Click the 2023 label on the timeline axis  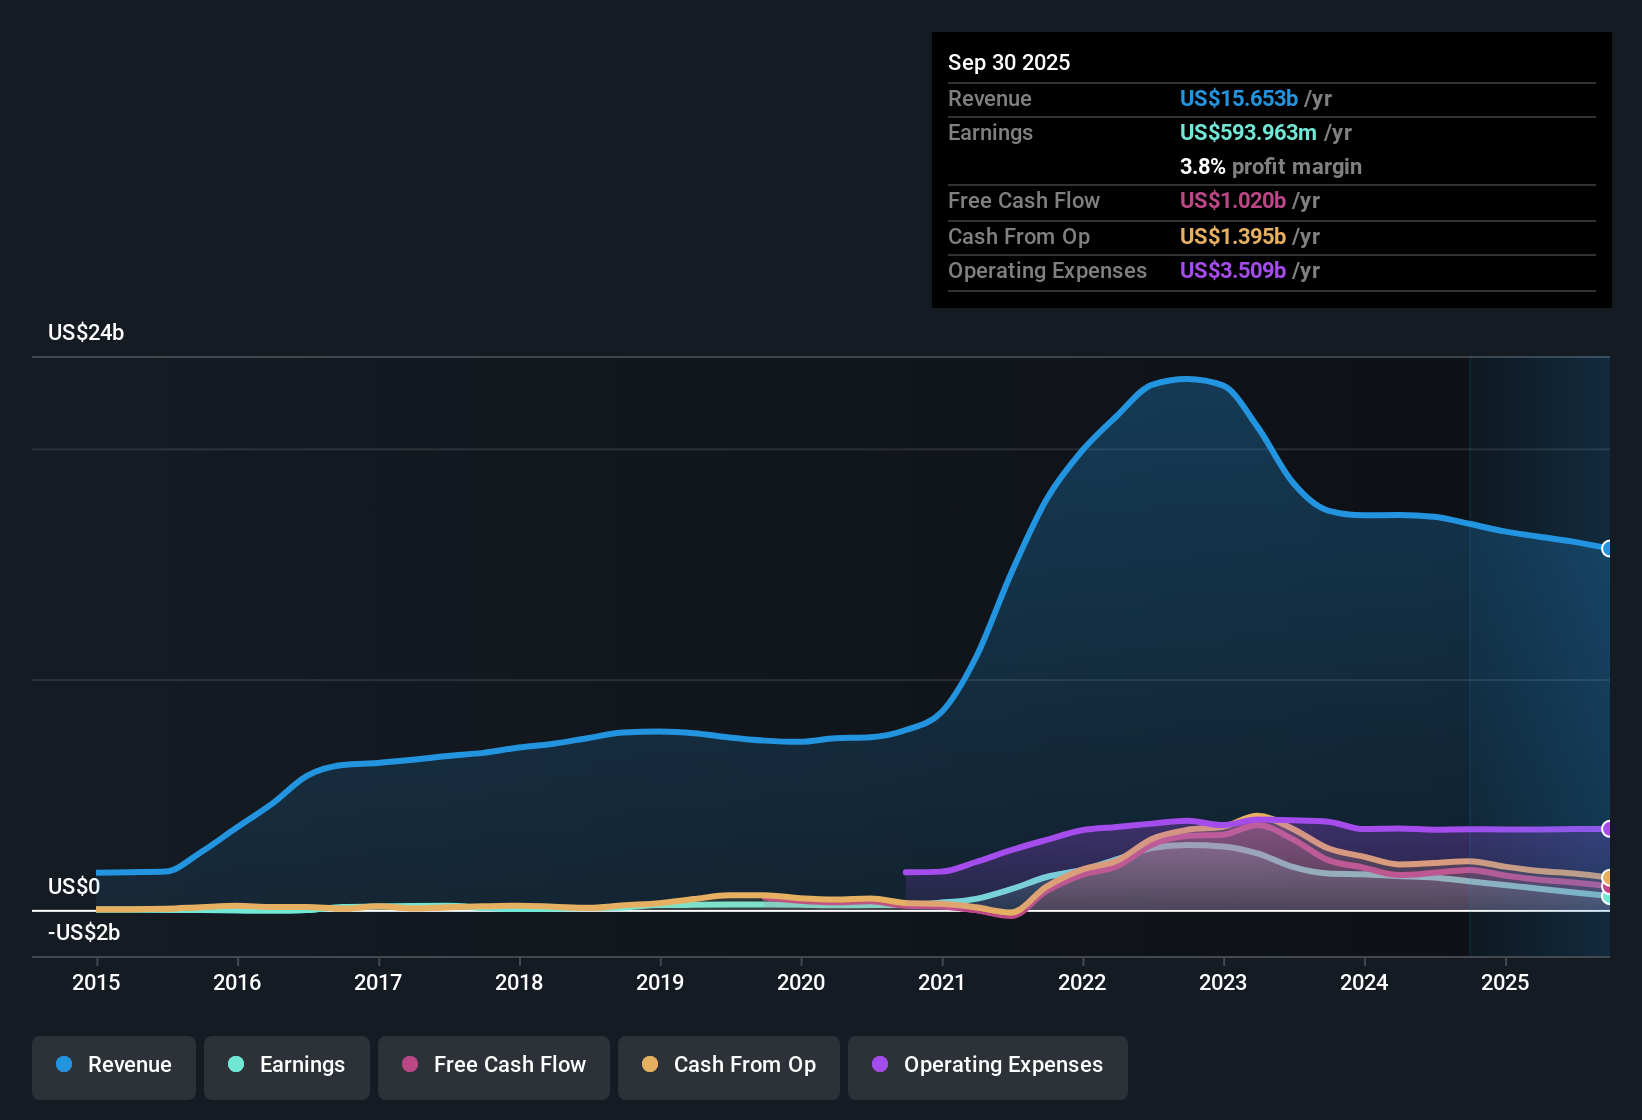pyautogui.click(x=1223, y=983)
